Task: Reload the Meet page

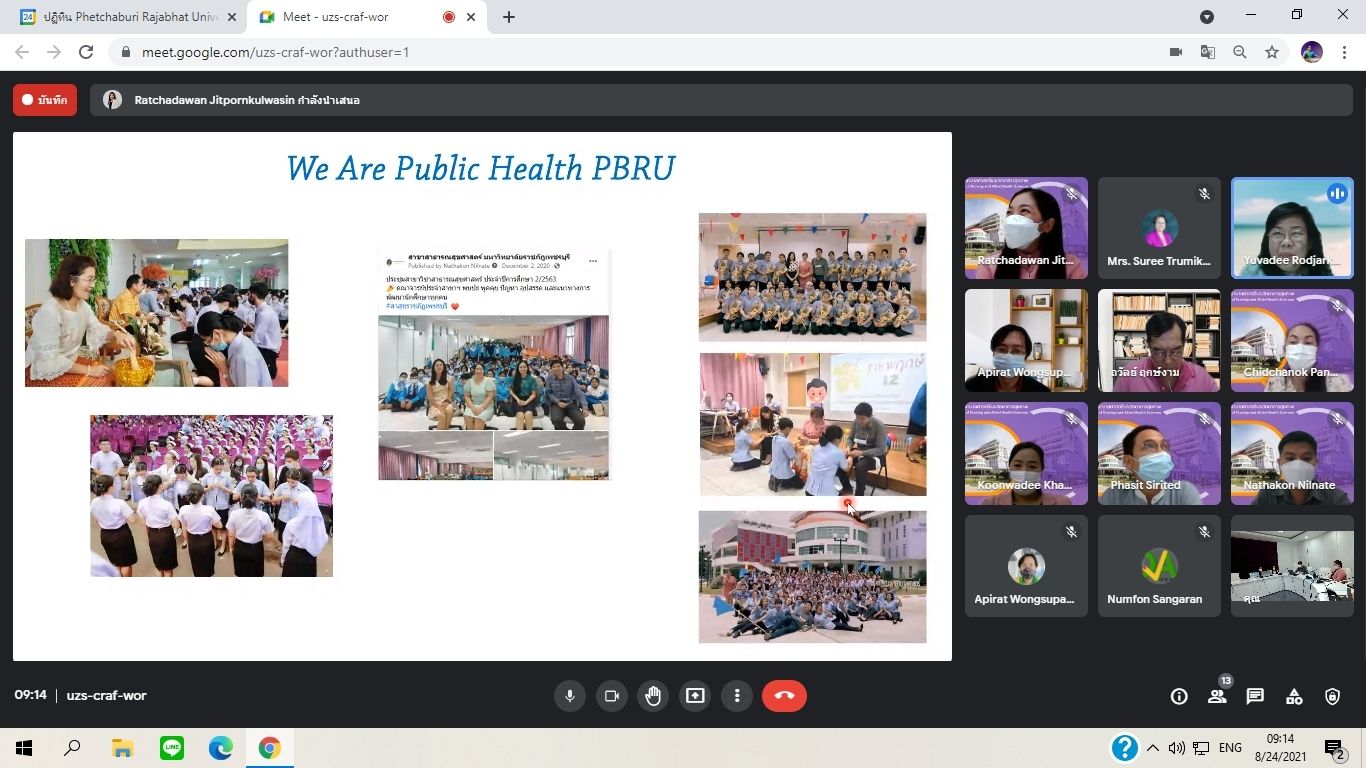Action: tap(86, 52)
